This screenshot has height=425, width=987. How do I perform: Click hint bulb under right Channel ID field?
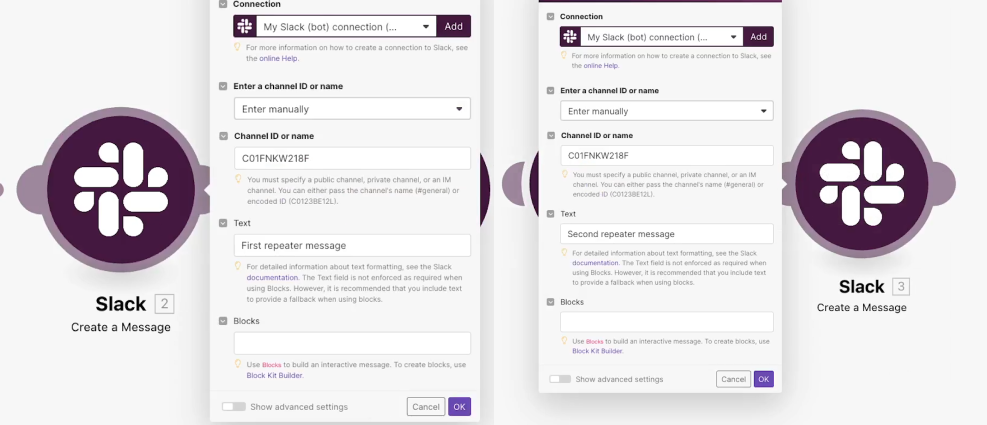564,174
